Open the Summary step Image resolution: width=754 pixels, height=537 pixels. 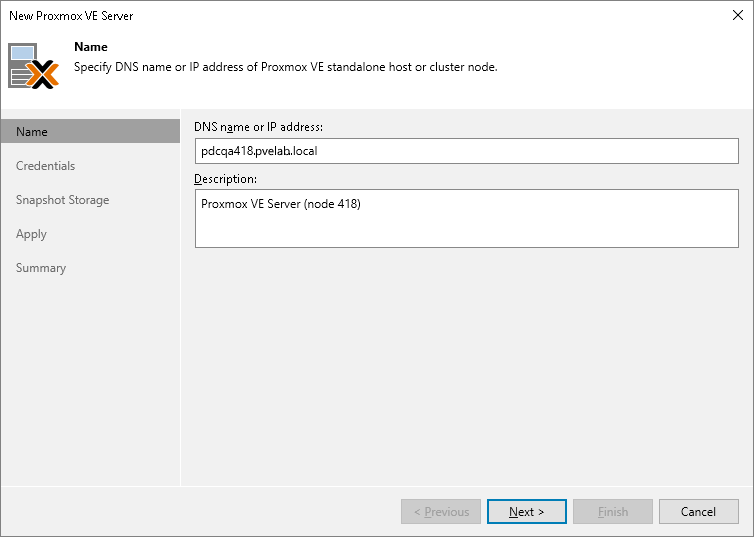(x=41, y=268)
